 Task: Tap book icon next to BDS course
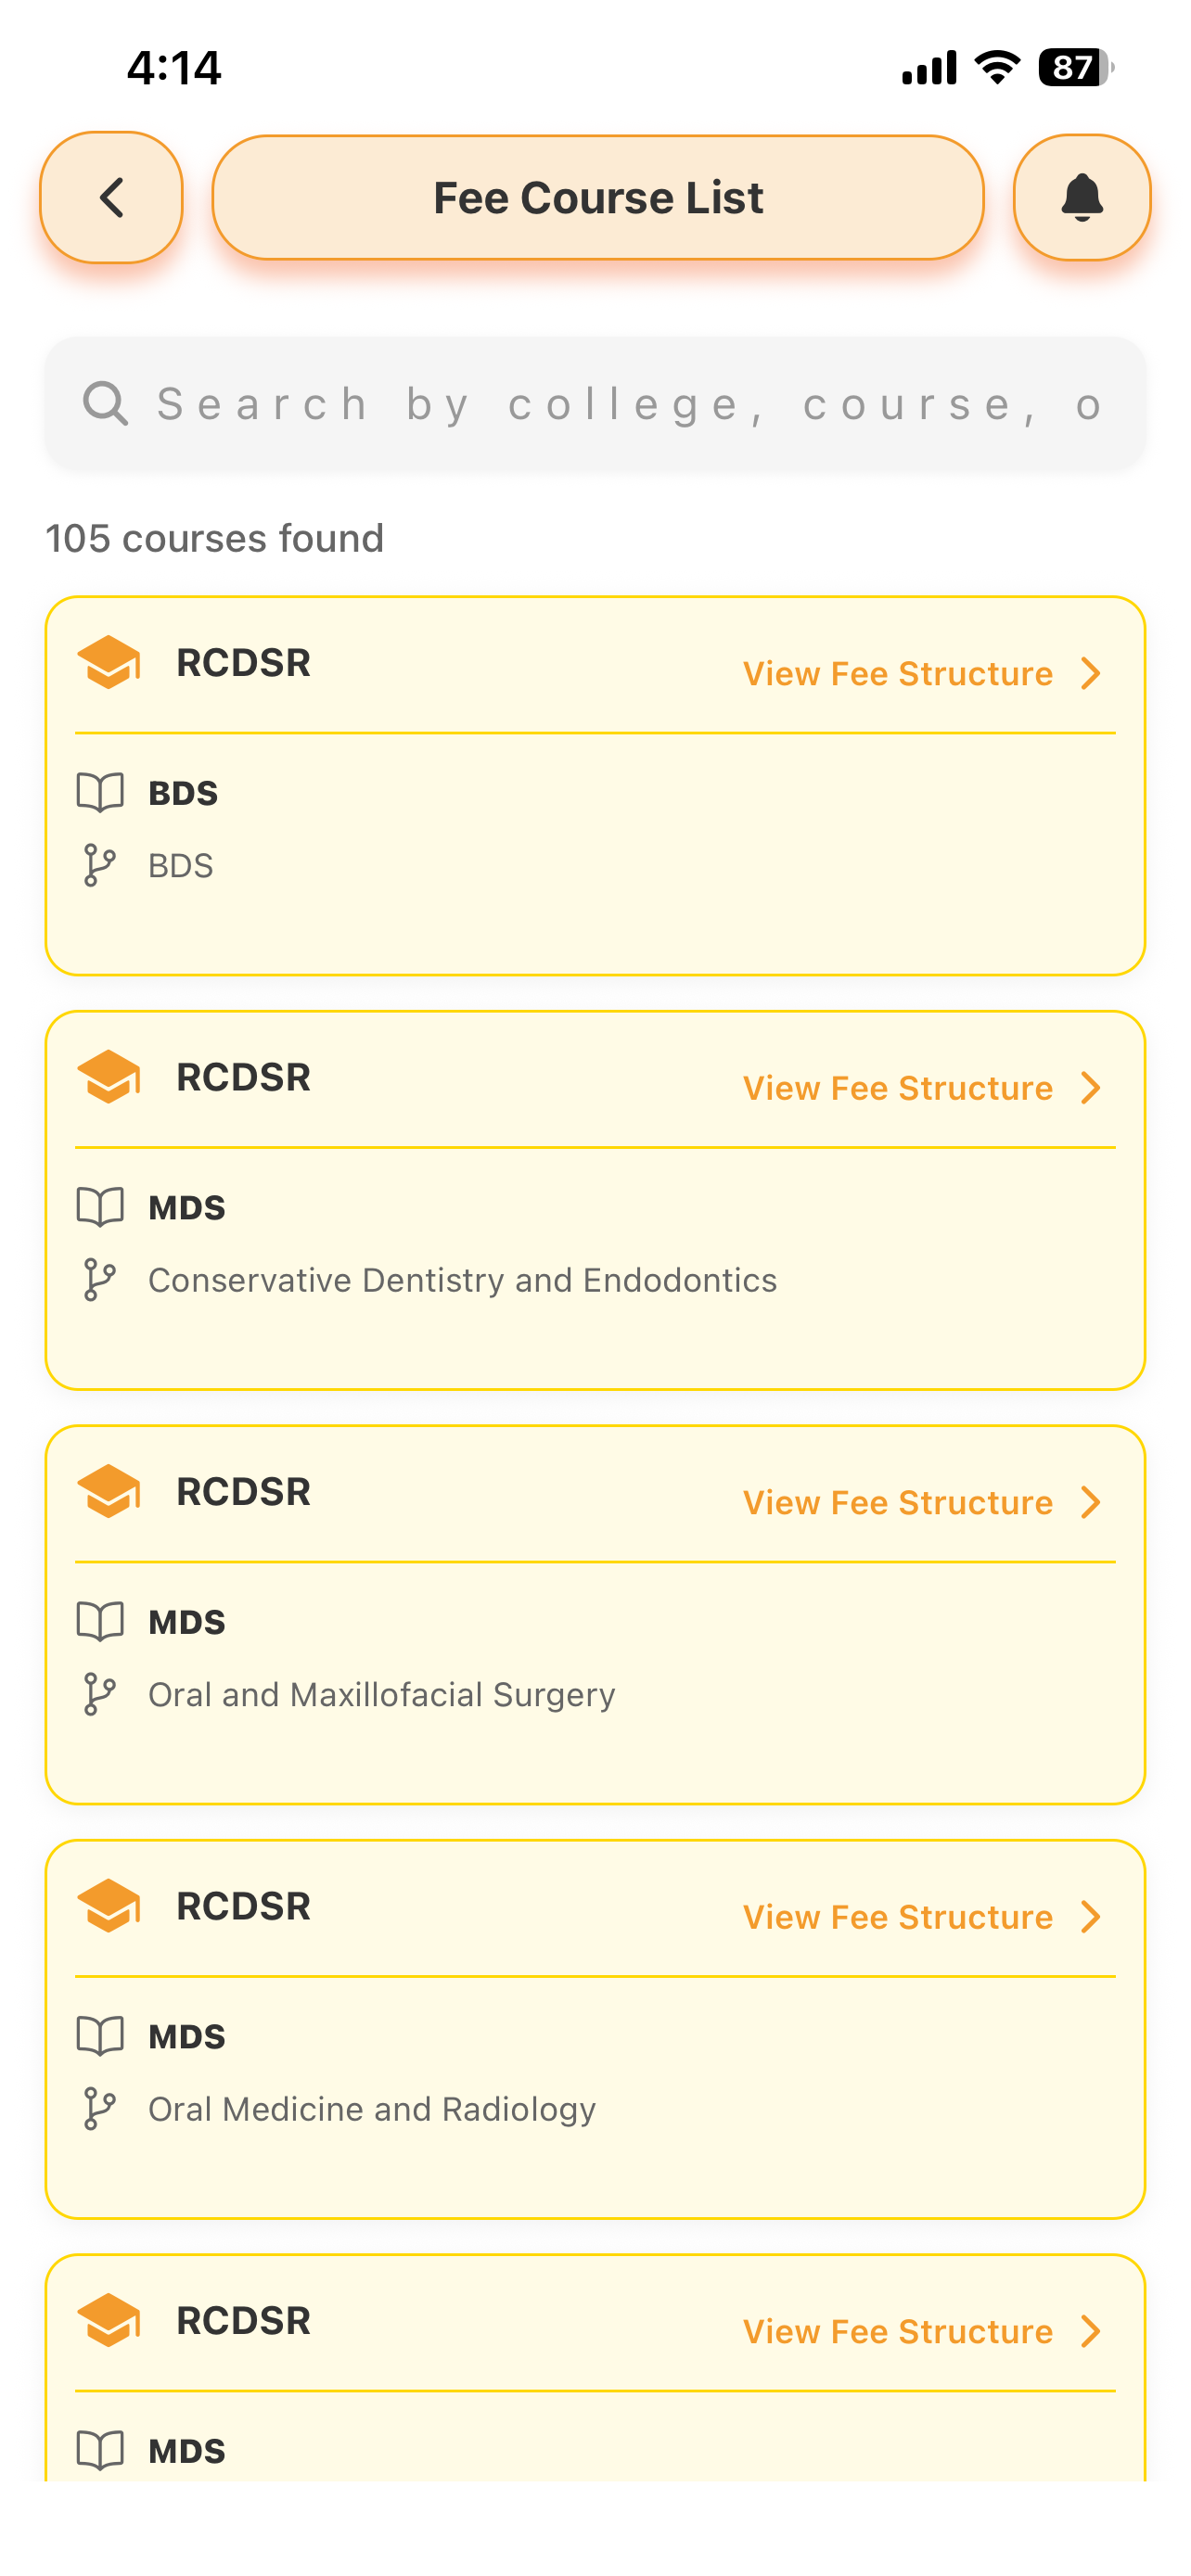(100, 792)
